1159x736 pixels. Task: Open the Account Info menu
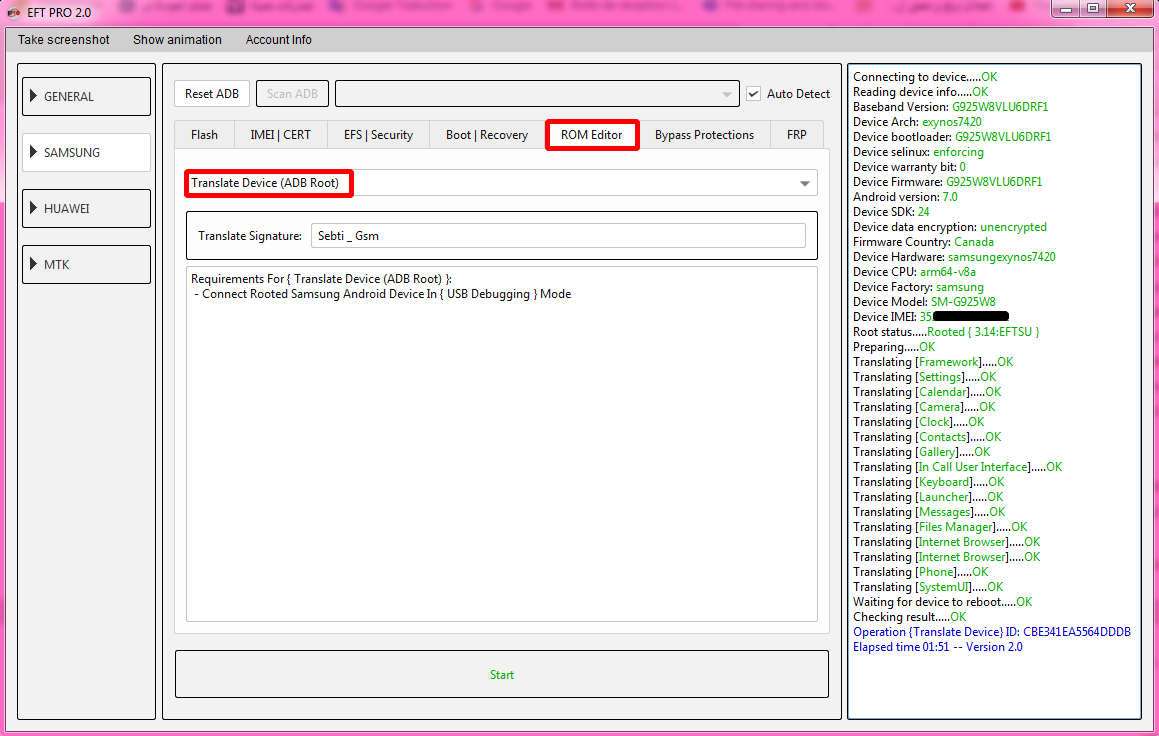tap(279, 40)
